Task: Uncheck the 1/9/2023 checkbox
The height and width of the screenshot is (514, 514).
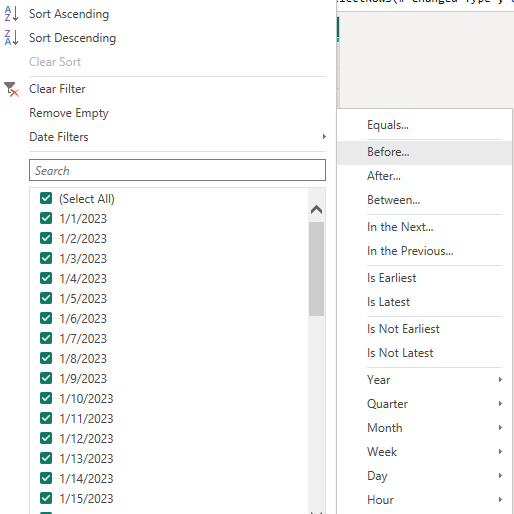Action: [46, 378]
